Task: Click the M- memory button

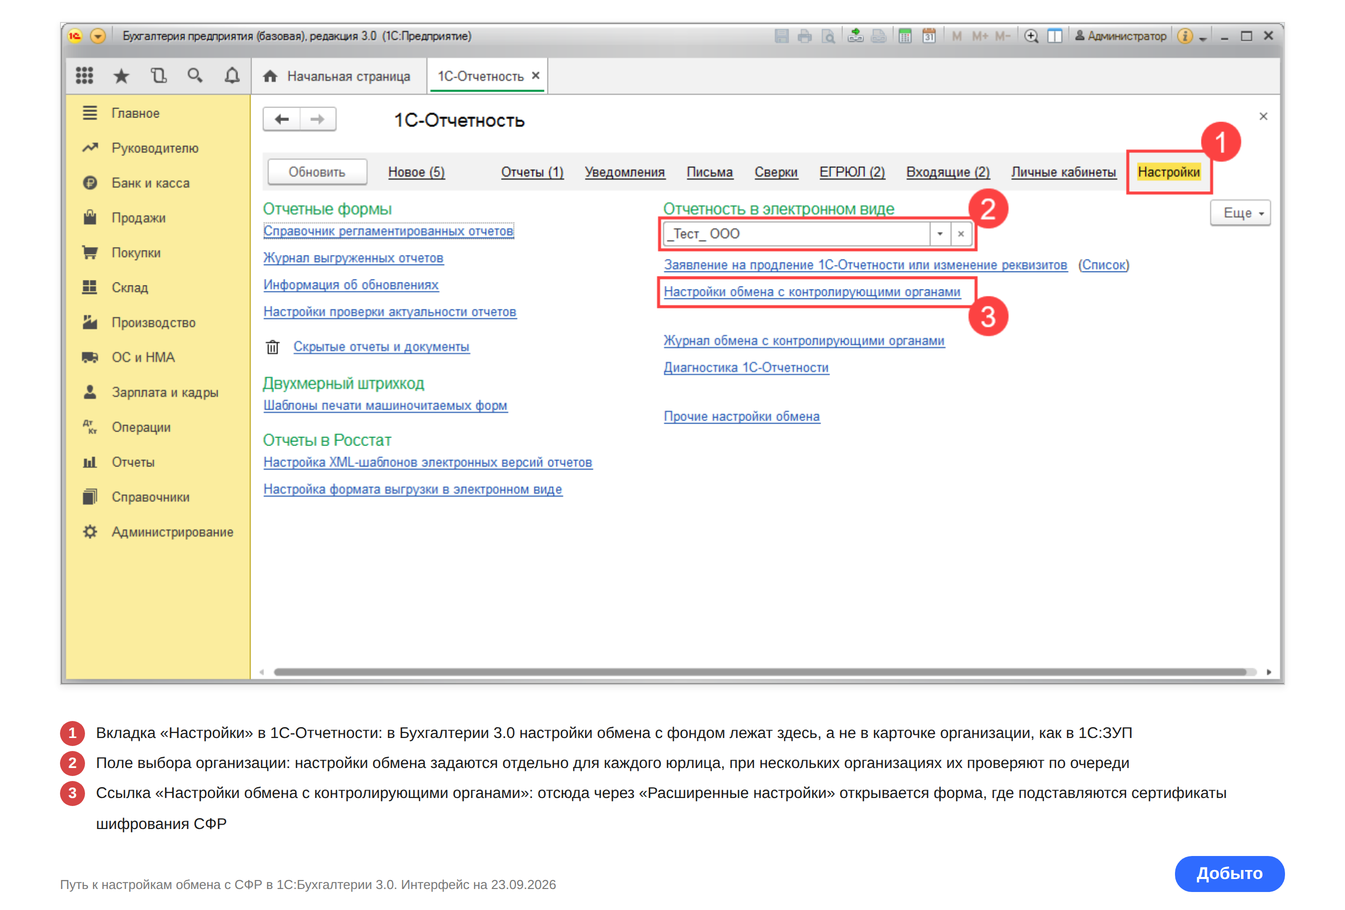Action: click(x=1003, y=36)
